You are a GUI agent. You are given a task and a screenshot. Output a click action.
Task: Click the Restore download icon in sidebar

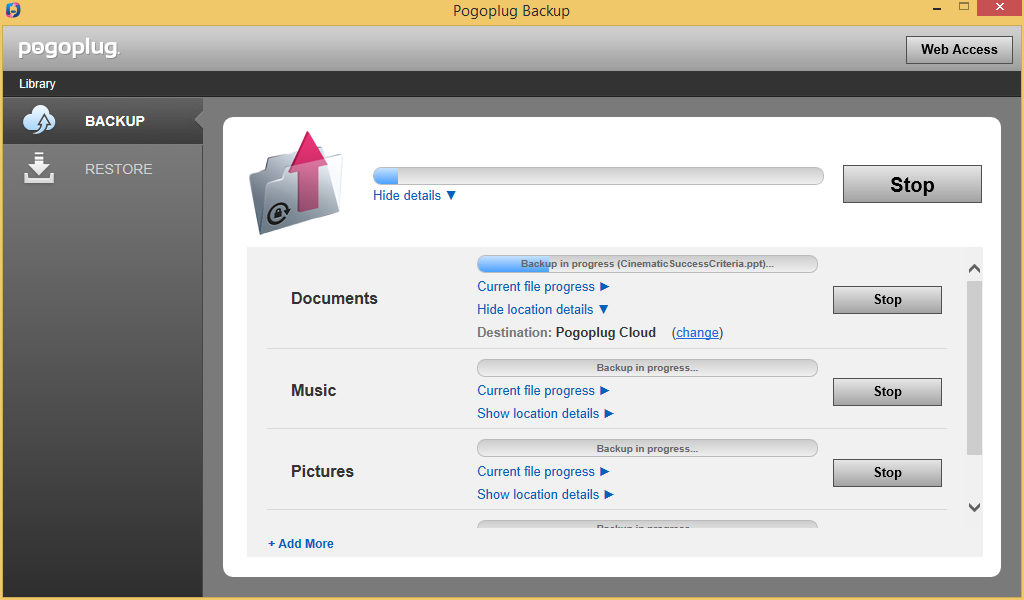[39, 168]
